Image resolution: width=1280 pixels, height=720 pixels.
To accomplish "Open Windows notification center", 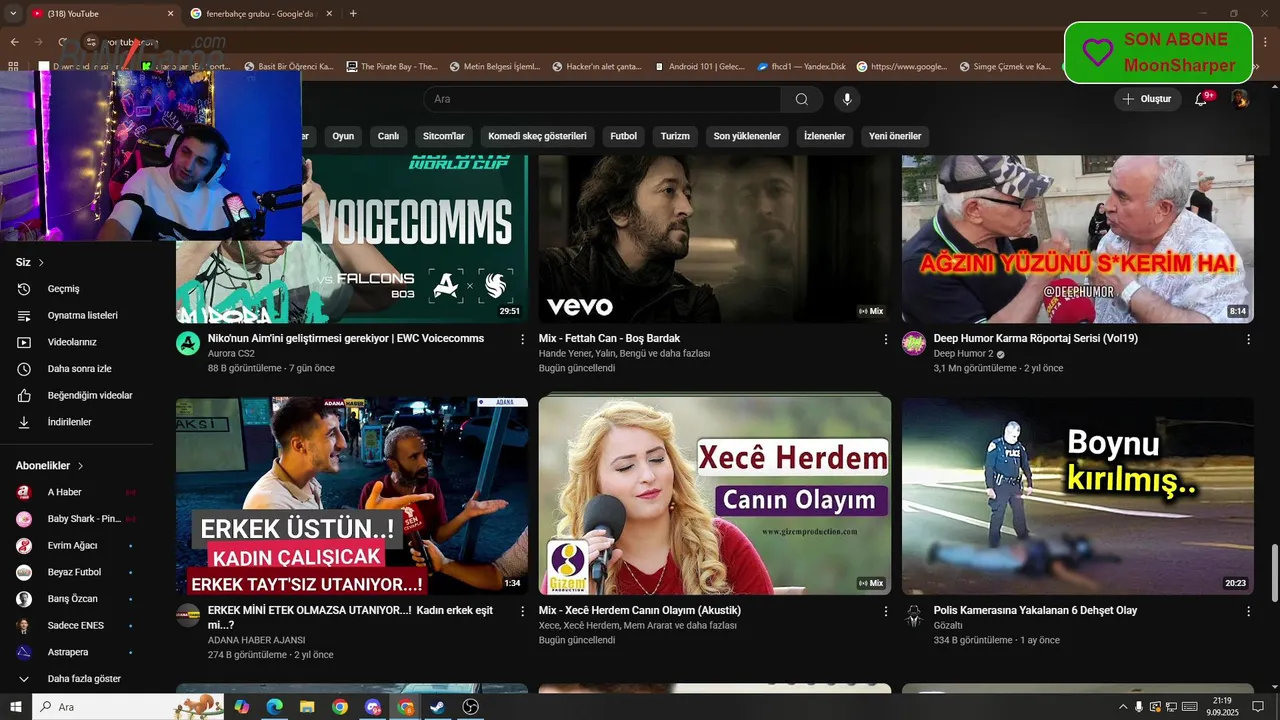I will [1258, 707].
